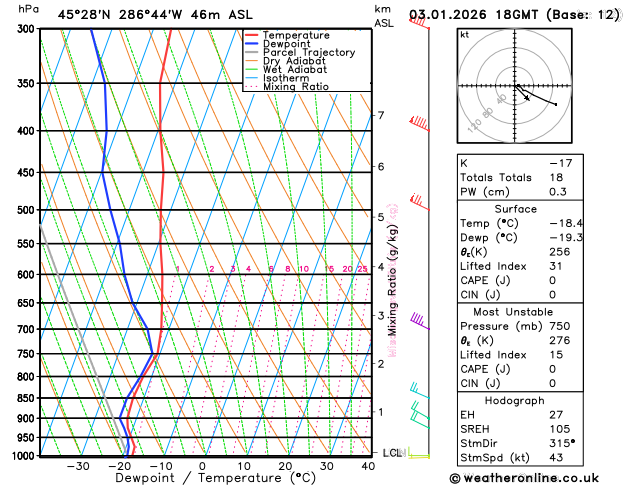Click the 40 temperature axis label

coord(368,466)
